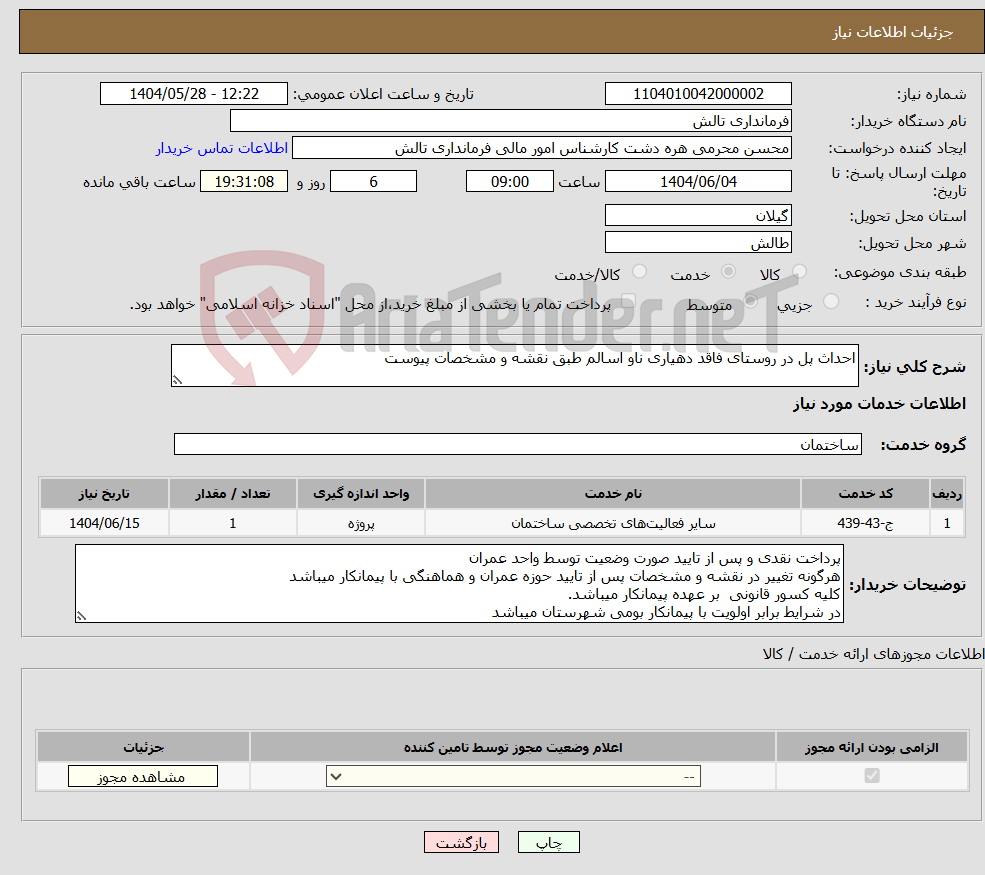Click the نام خدمت column header
985x875 pixels.
tap(613, 494)
